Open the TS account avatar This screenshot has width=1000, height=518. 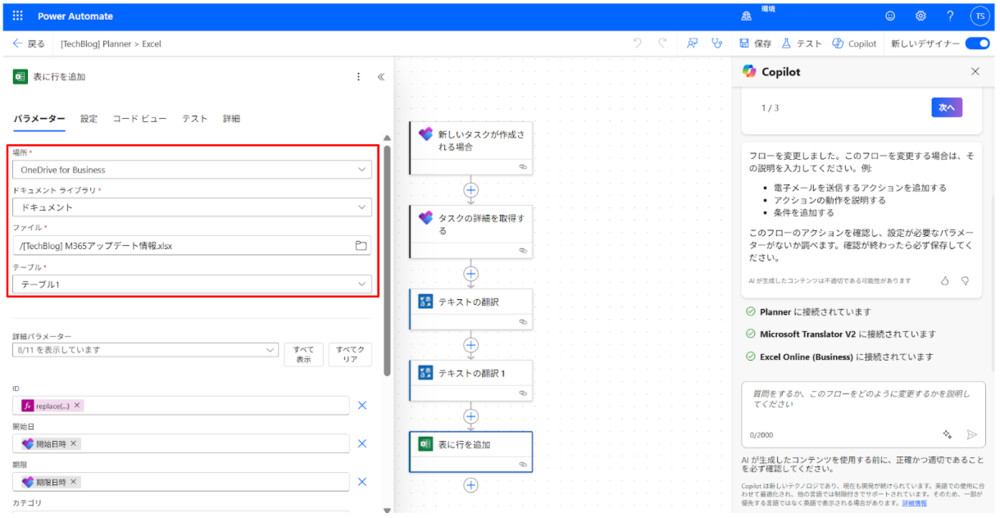tap(980, 17)
